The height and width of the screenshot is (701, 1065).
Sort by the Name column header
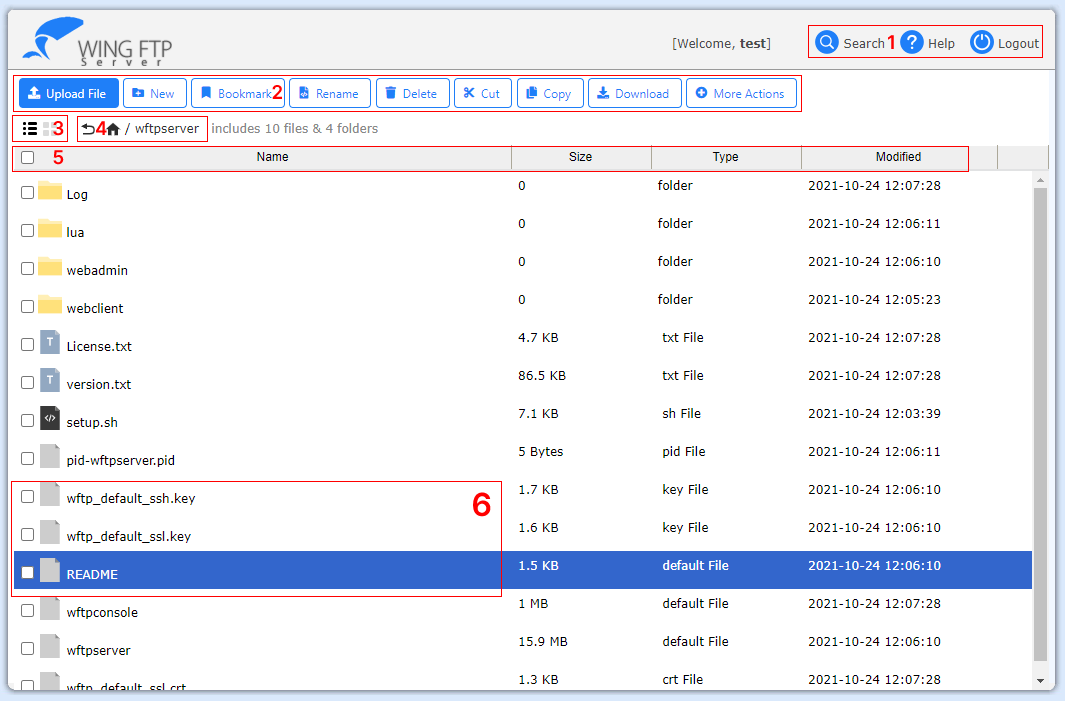pos(272,157)
